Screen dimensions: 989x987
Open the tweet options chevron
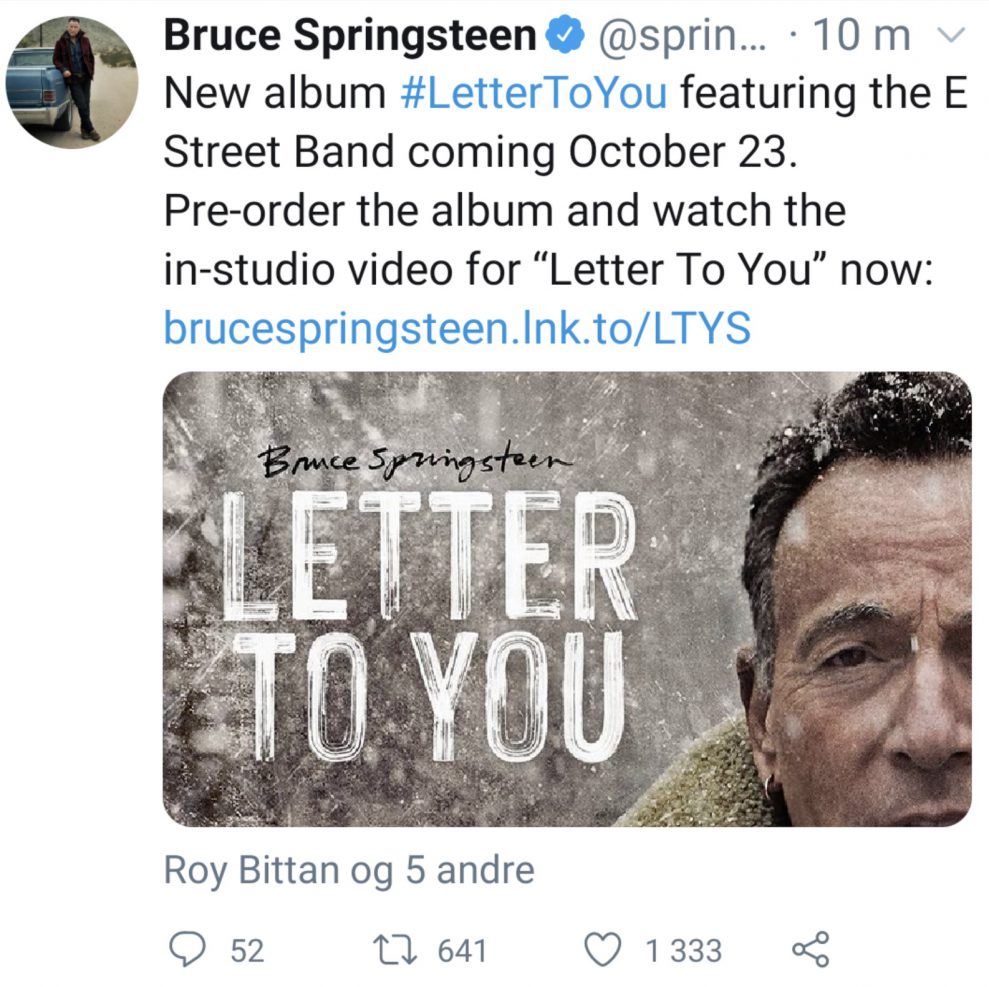[951, 36]
